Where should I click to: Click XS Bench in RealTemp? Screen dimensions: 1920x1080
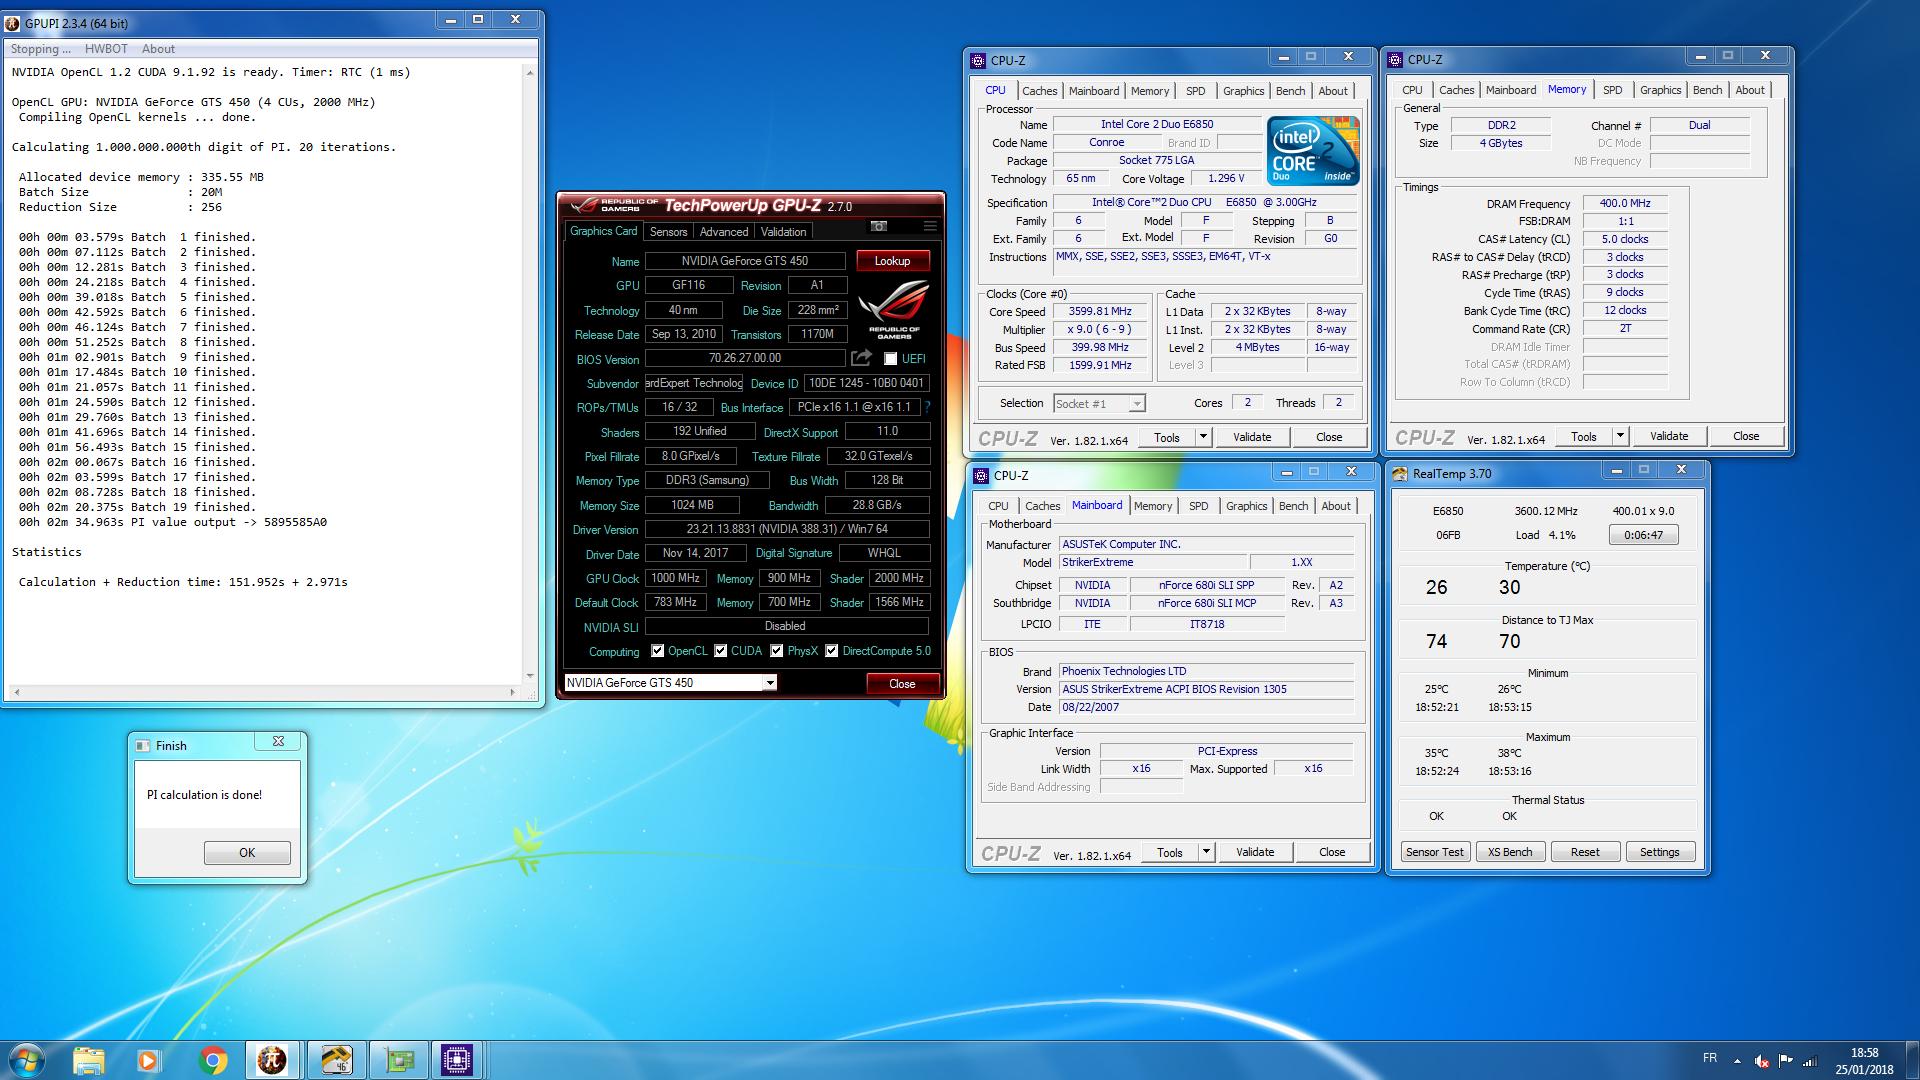[x=1509, y=852]
